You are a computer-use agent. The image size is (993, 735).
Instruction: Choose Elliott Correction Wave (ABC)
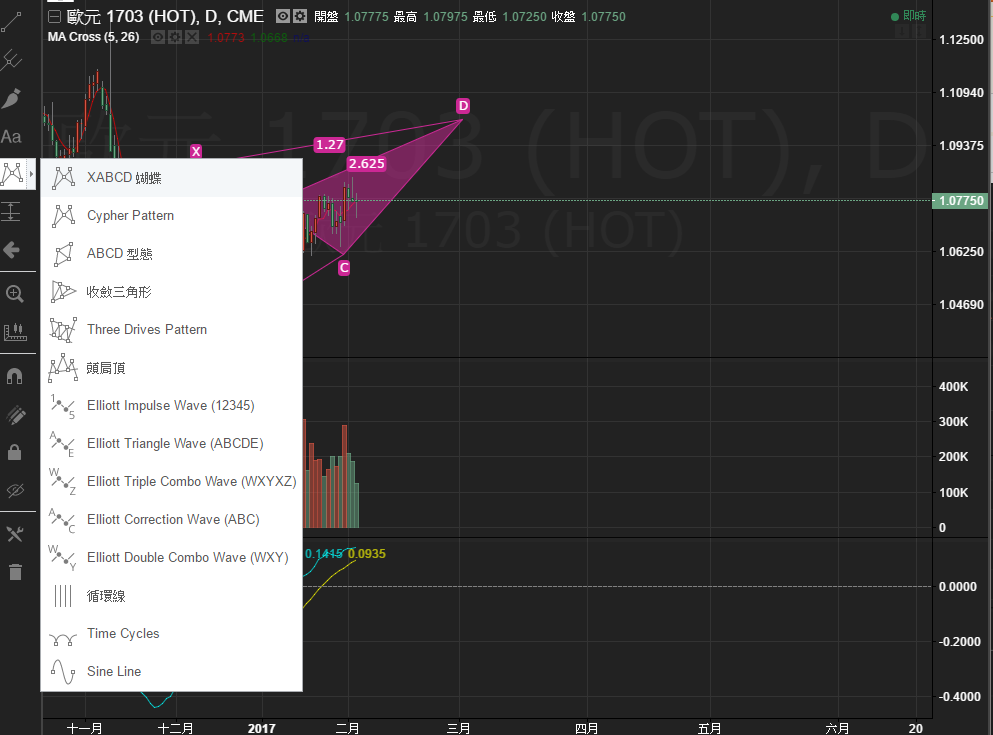172,520
